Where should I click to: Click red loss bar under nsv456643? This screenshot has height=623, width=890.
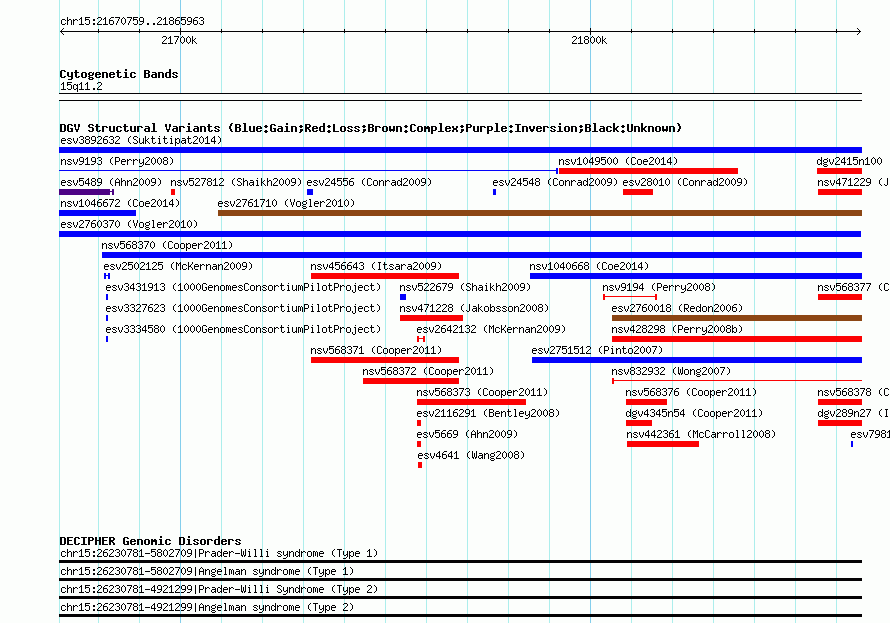(x=385, y=276)
